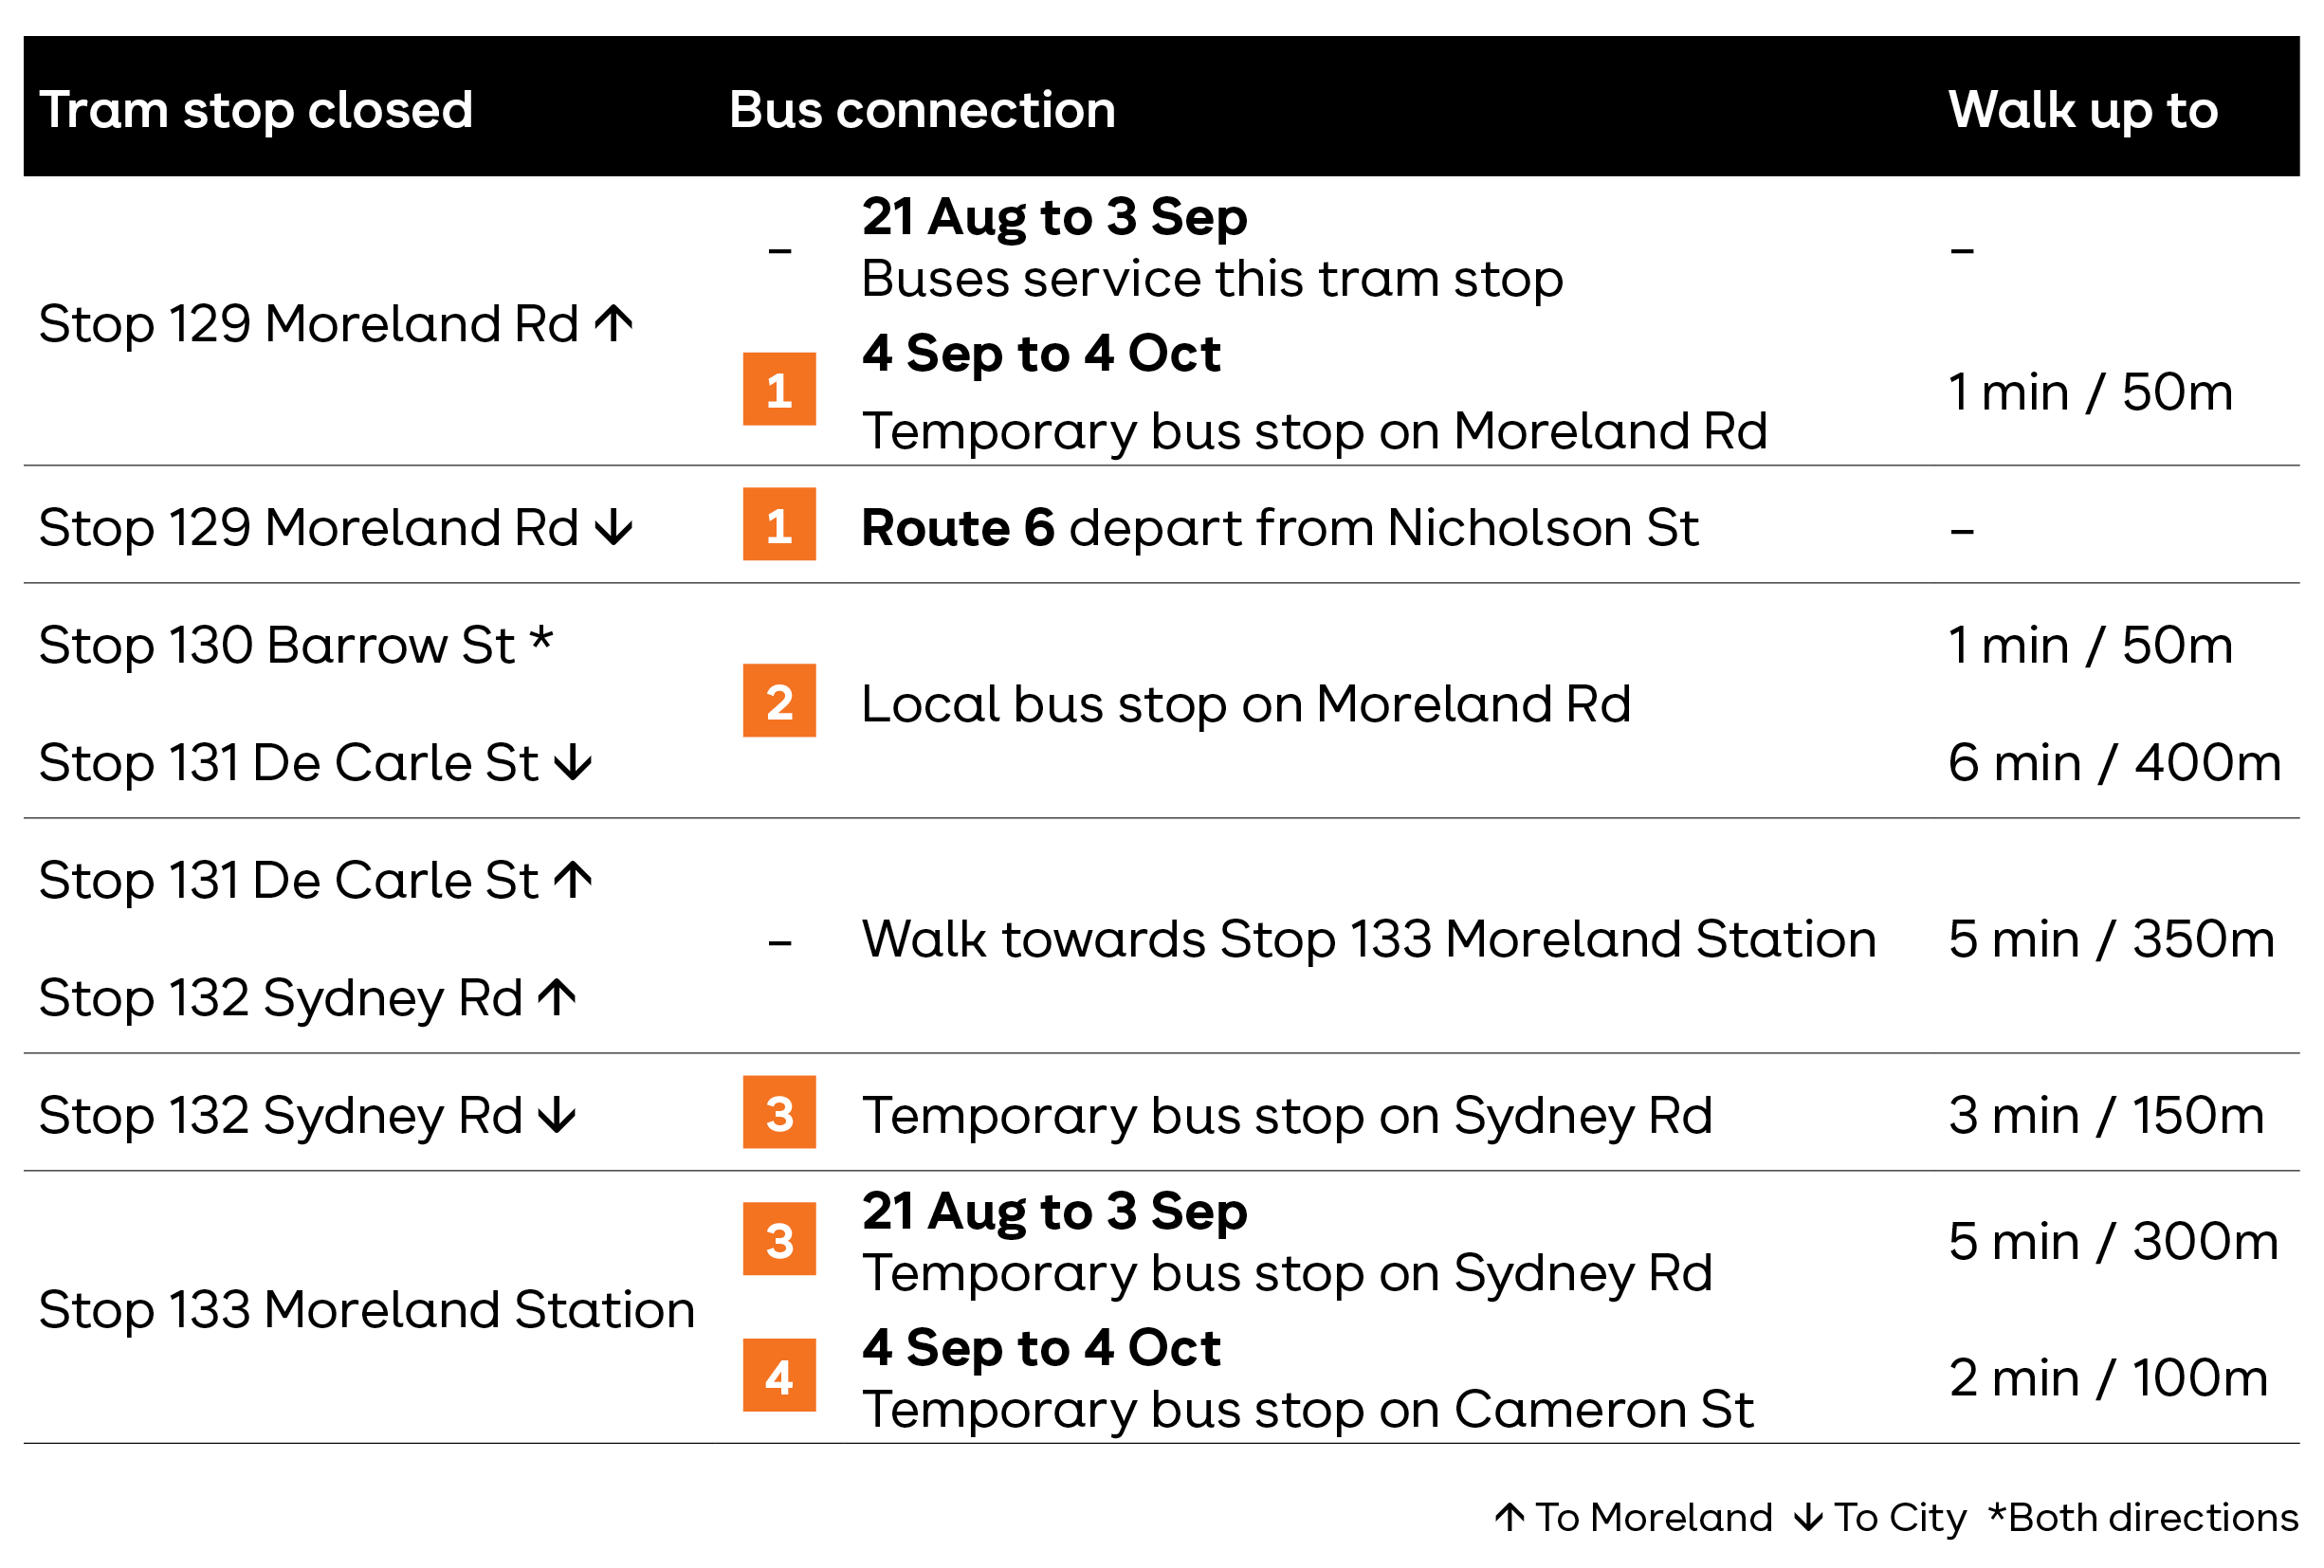The height and width of the screenshot is (1568, 2324).
Task: Click down arrow after Stop 129 Moreland Rd
Action: pyautogui.click(x=614, y=527)
